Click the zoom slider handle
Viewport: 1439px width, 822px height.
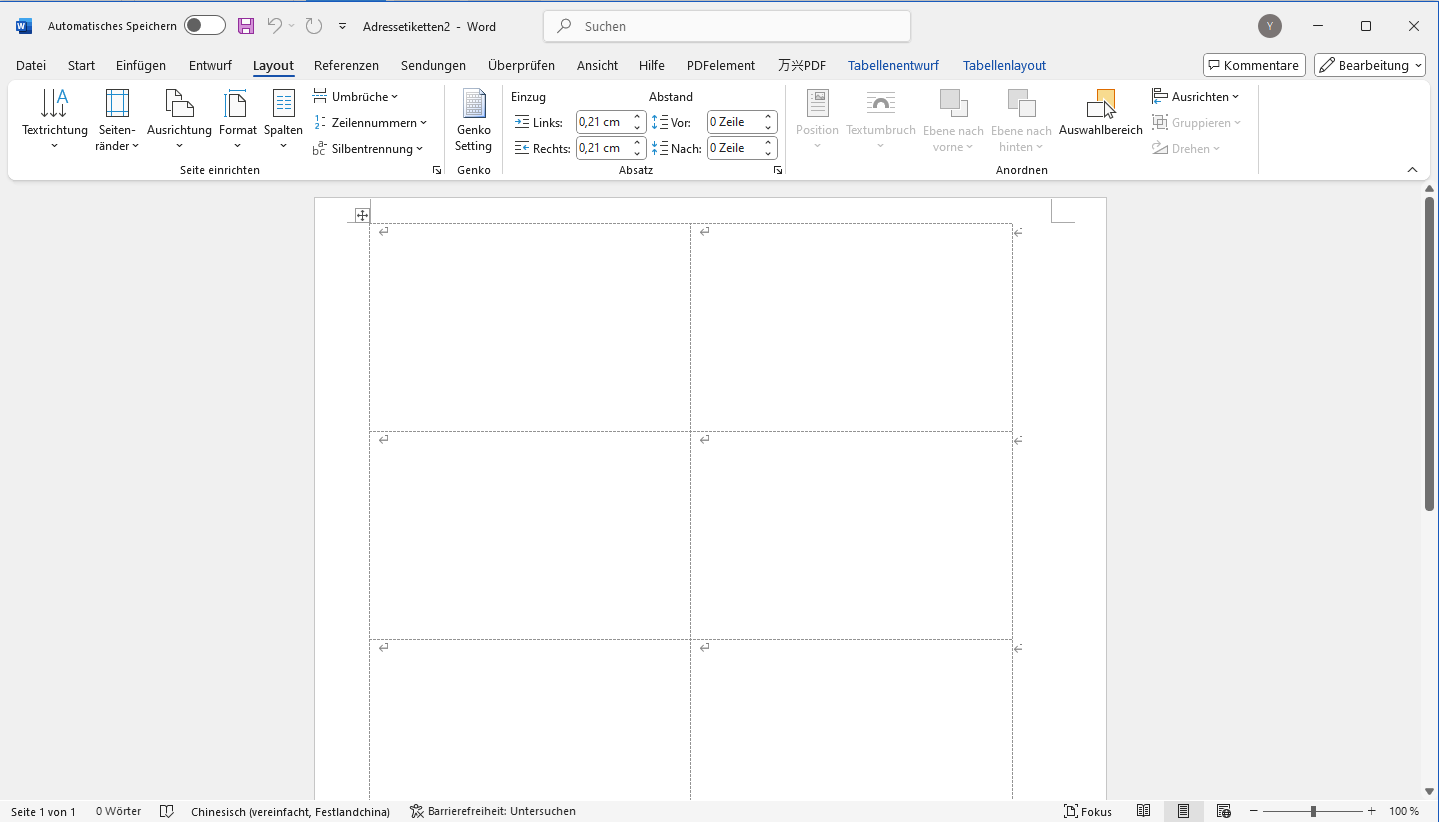coord(1313,811)
